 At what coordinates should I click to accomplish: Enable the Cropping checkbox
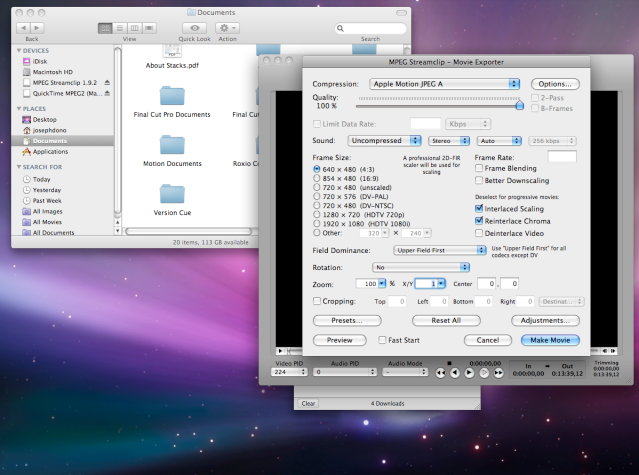pos(317,301)
